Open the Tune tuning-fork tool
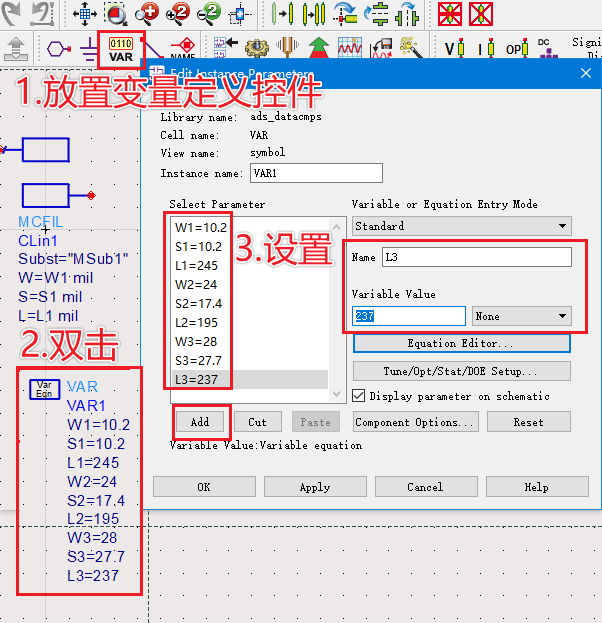 pyautogui.click(x=288, y=47)
